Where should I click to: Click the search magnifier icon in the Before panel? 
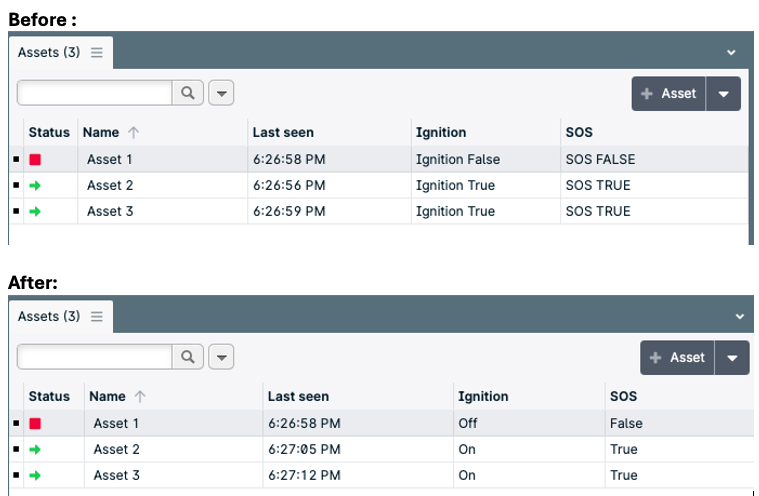tap(187, 93)
